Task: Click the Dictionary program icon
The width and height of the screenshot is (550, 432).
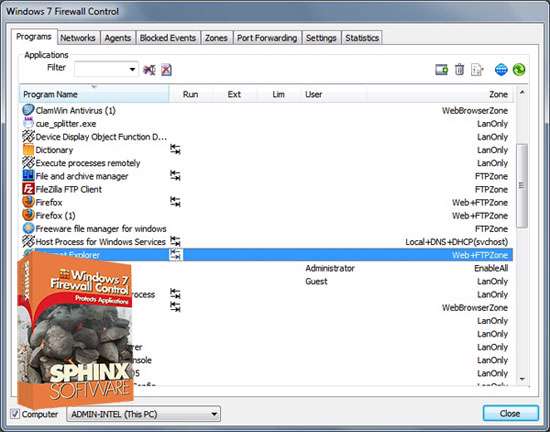Action: pyautogui.click(x=28, y=150)
